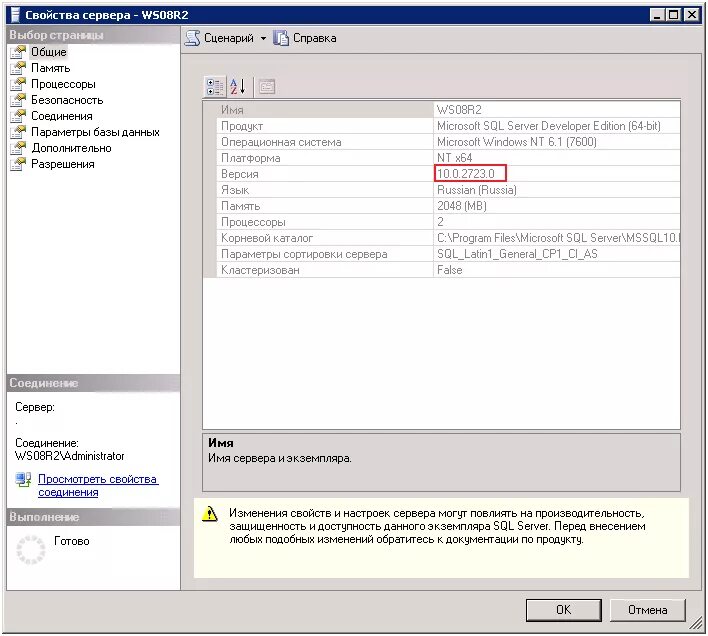
Task: Click the icon next to Процессоры
Action: [x=18, y=84]
